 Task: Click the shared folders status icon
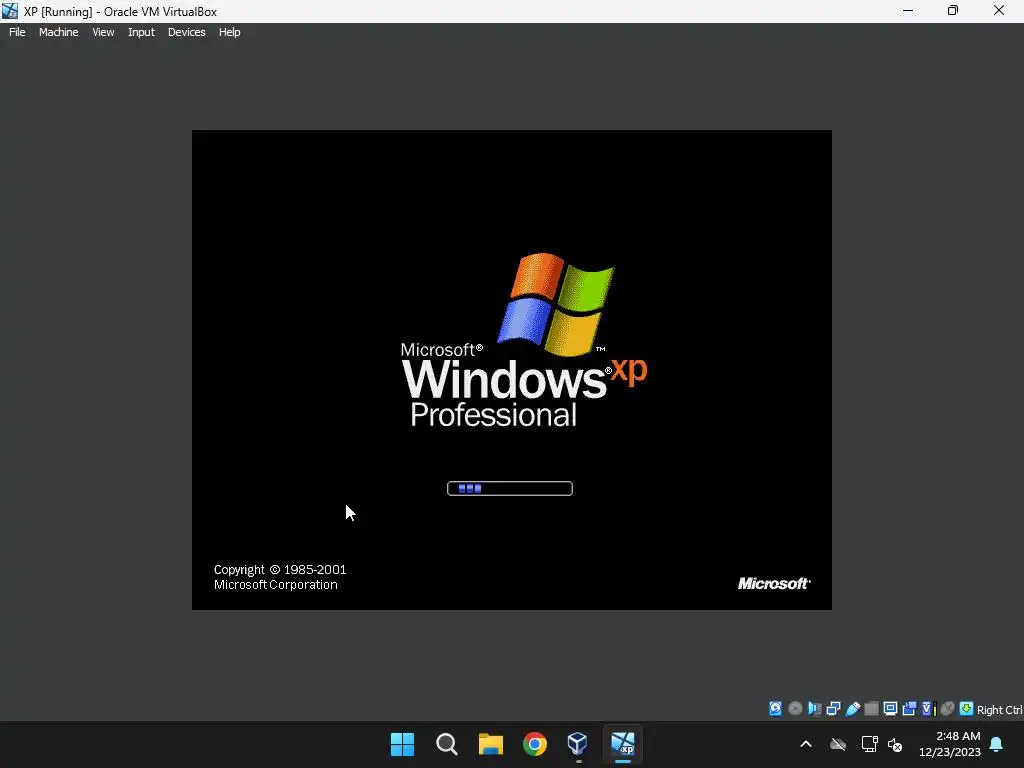point(871,709)
